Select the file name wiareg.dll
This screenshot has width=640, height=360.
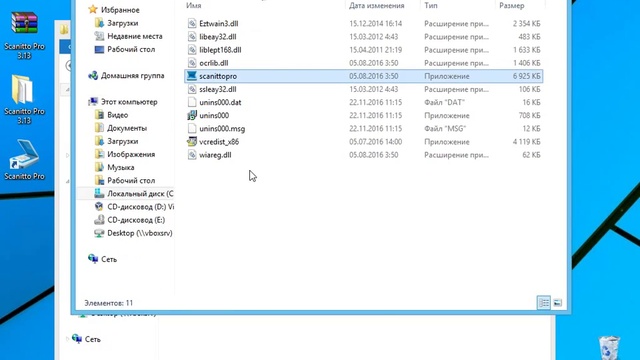[215, 155]
